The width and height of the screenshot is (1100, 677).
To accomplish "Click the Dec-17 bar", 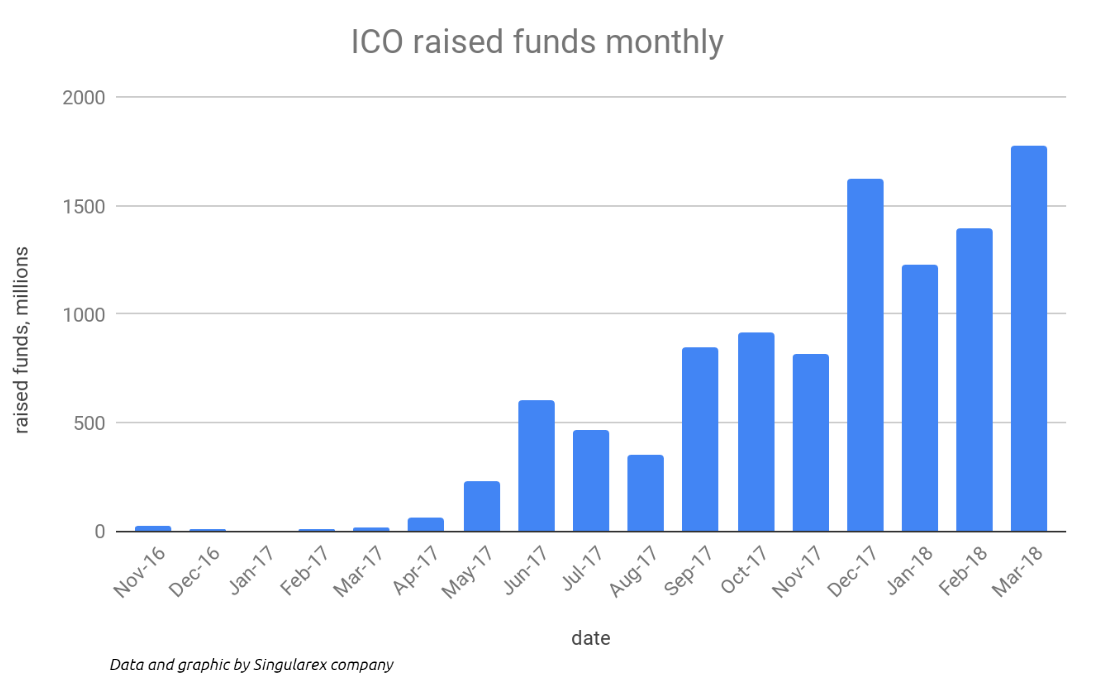I will point(865,355).
